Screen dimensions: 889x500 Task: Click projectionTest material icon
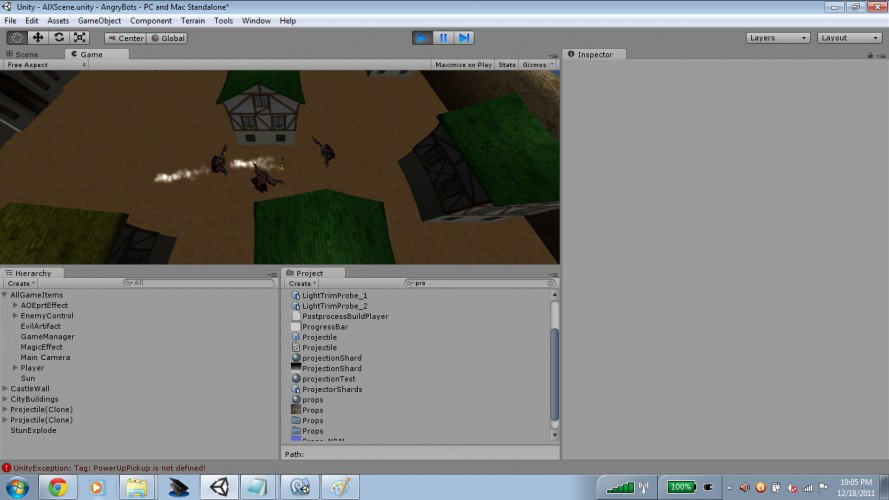point(295,379)
